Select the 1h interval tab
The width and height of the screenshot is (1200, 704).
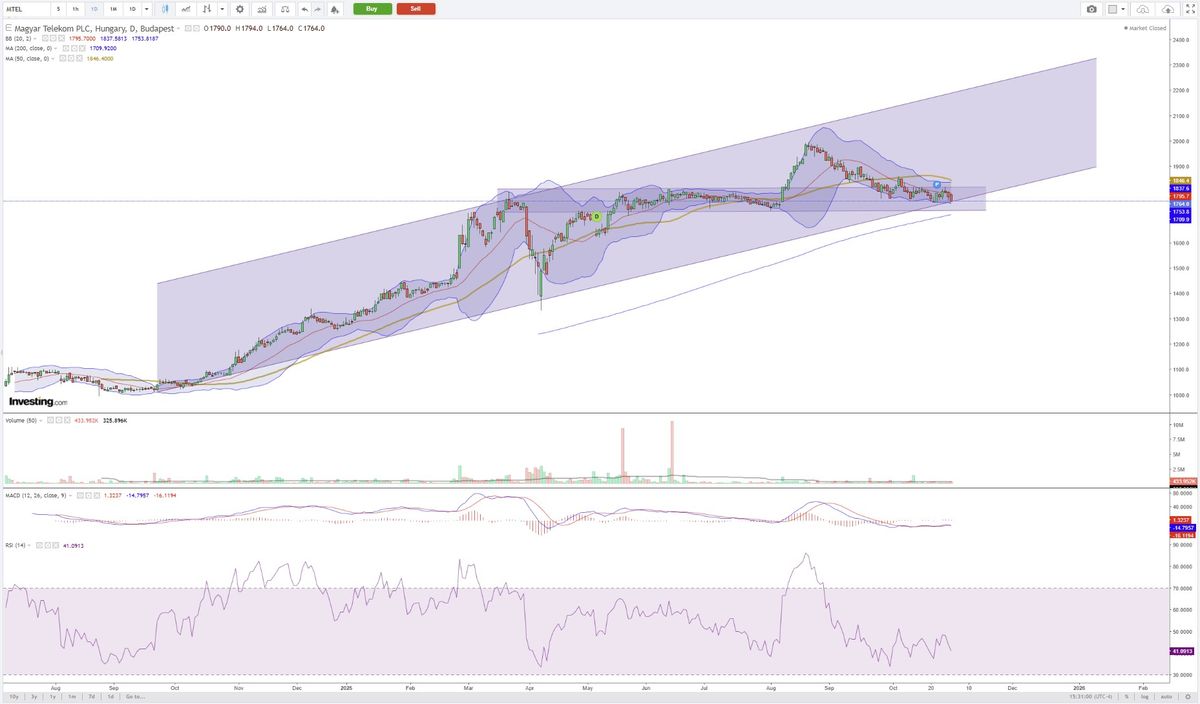[75, 9]
